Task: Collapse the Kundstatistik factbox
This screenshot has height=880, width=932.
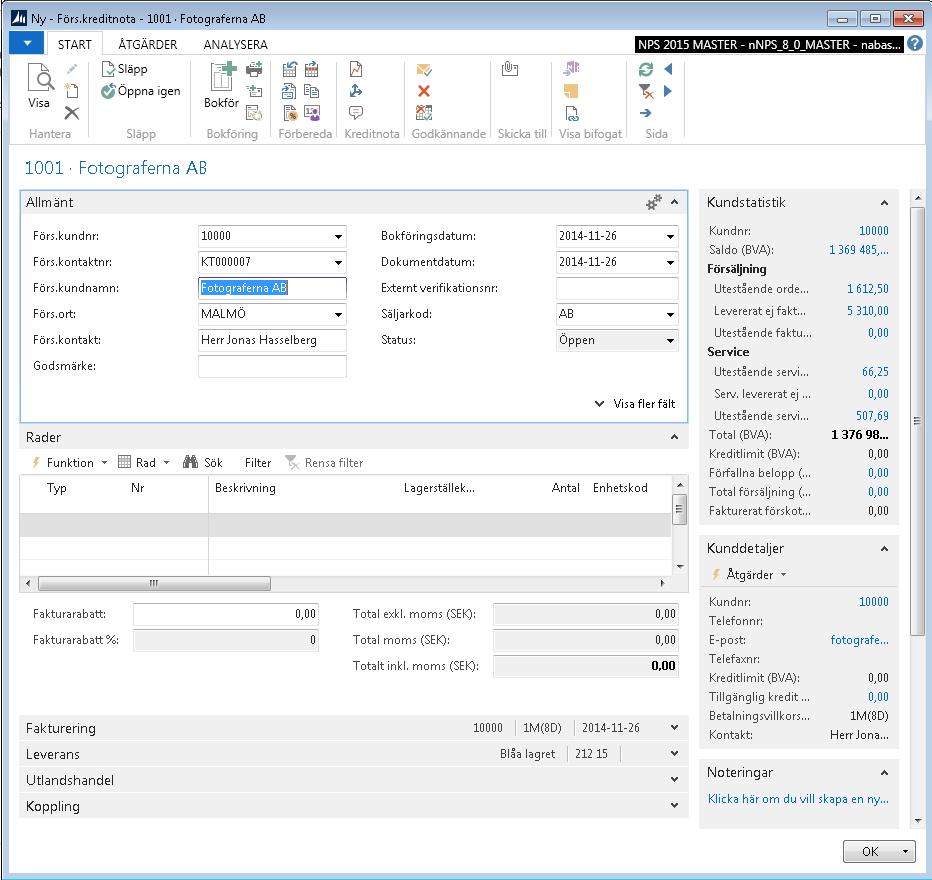Action: click(x=884, y=203)
